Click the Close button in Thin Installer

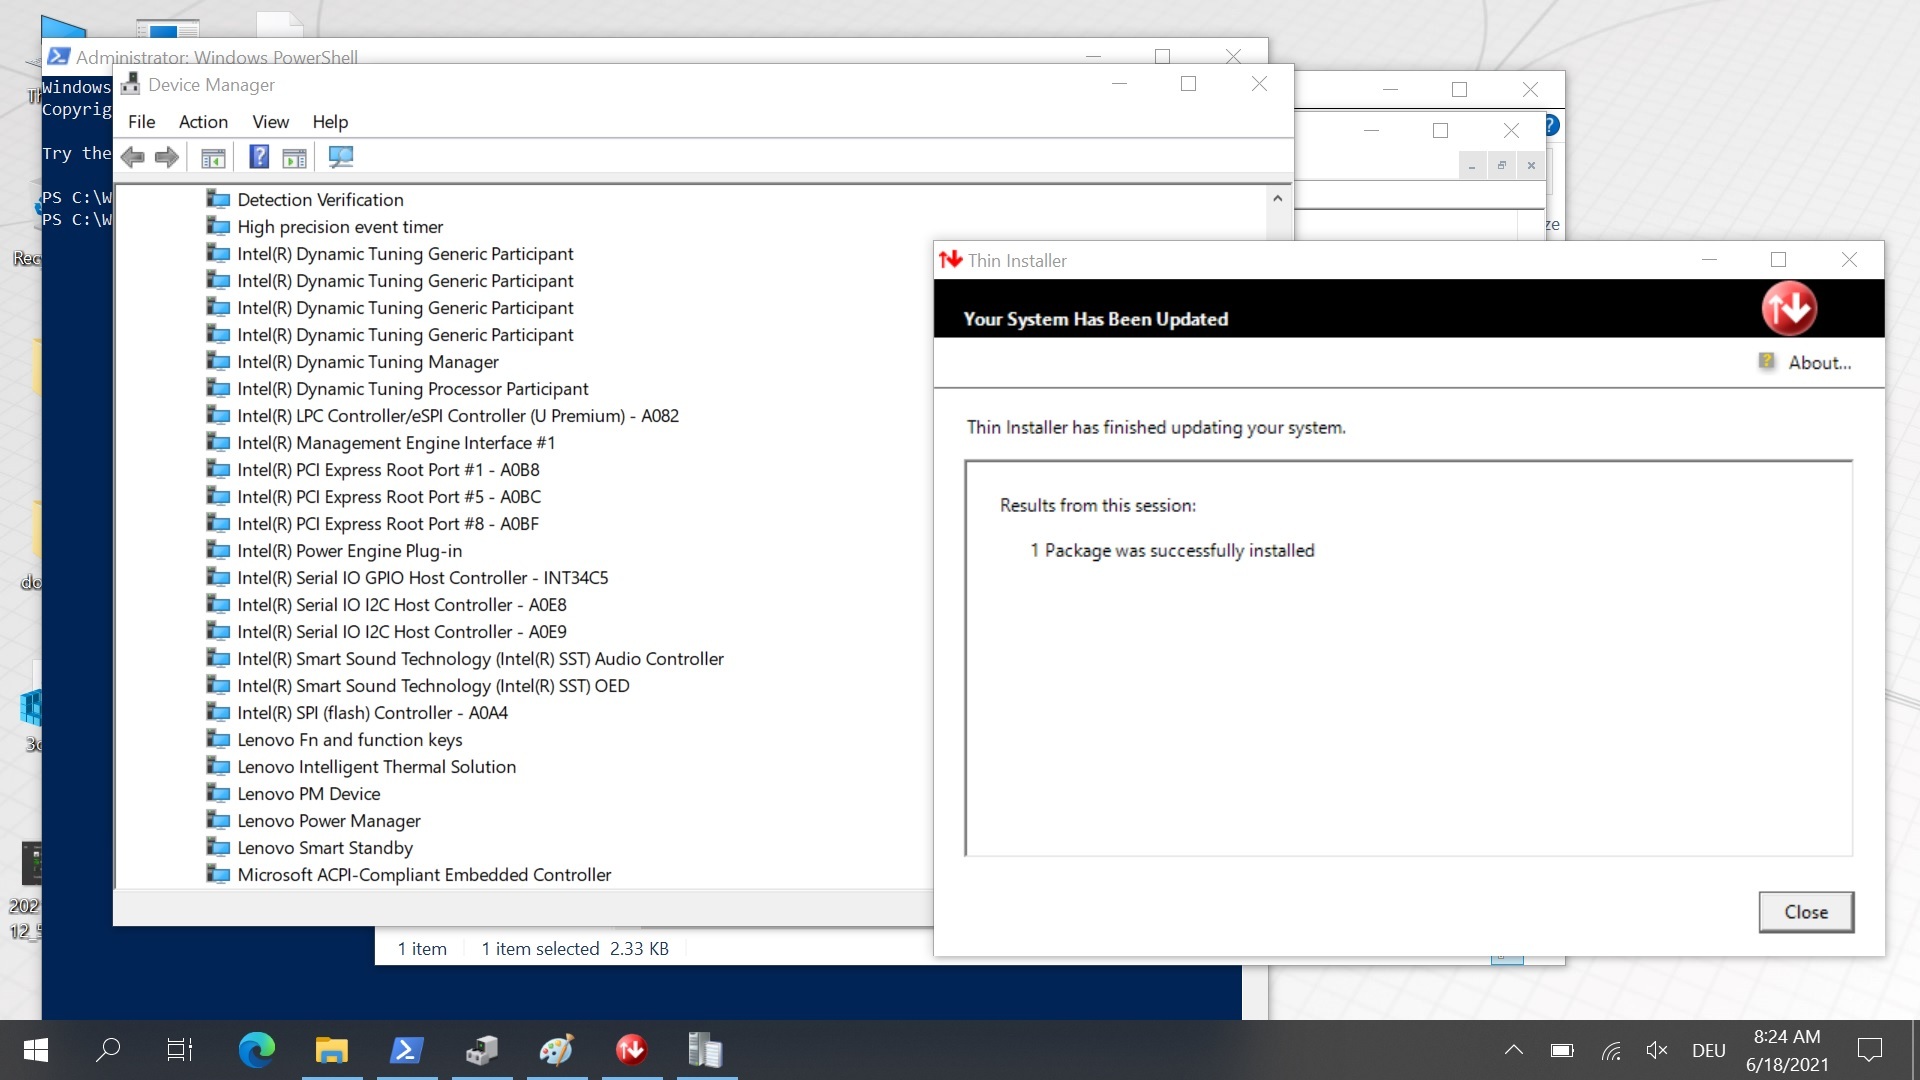[x=1805, y=911]
